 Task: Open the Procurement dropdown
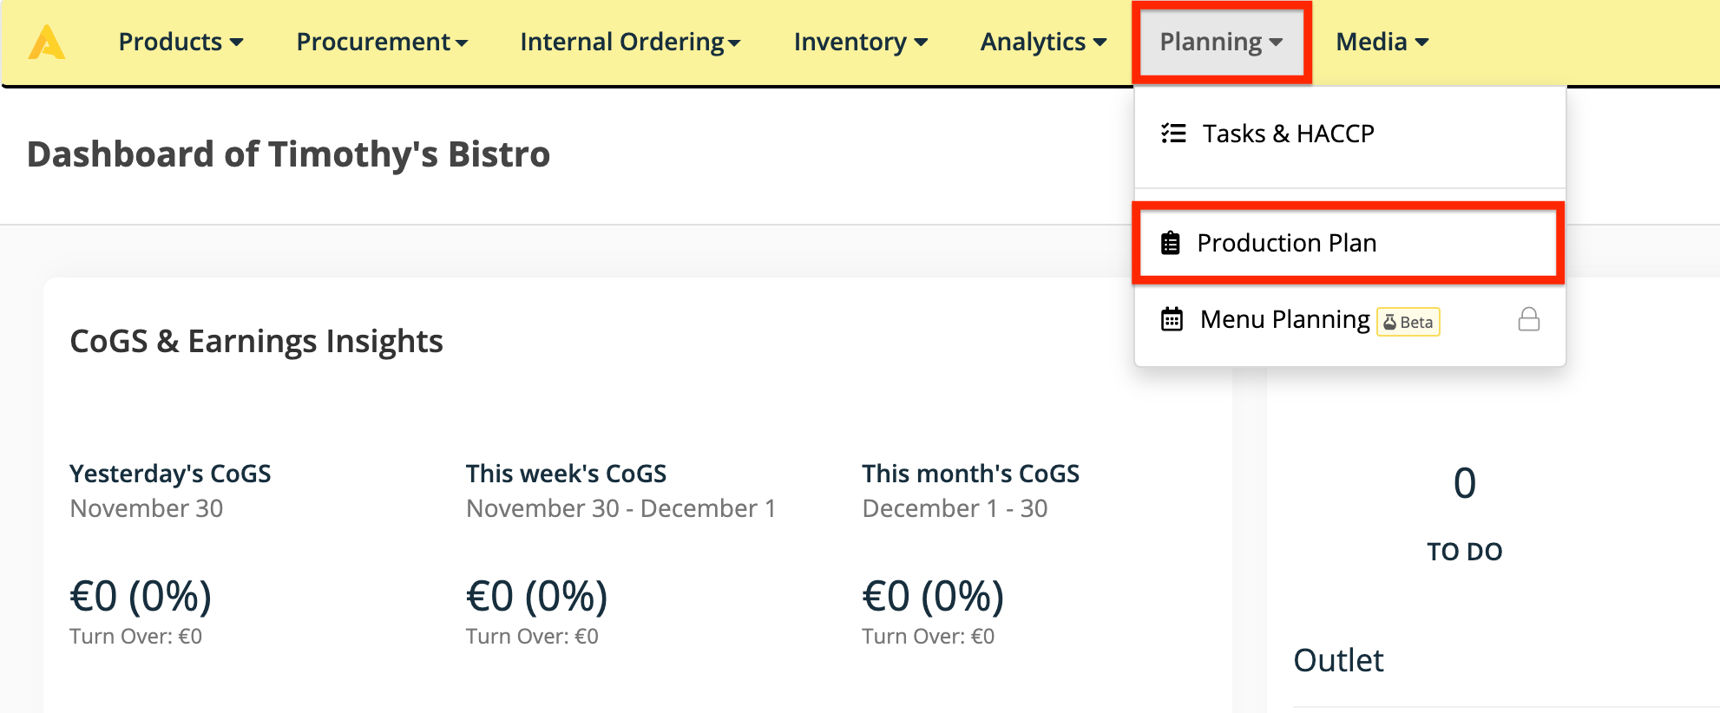(382, 42)
